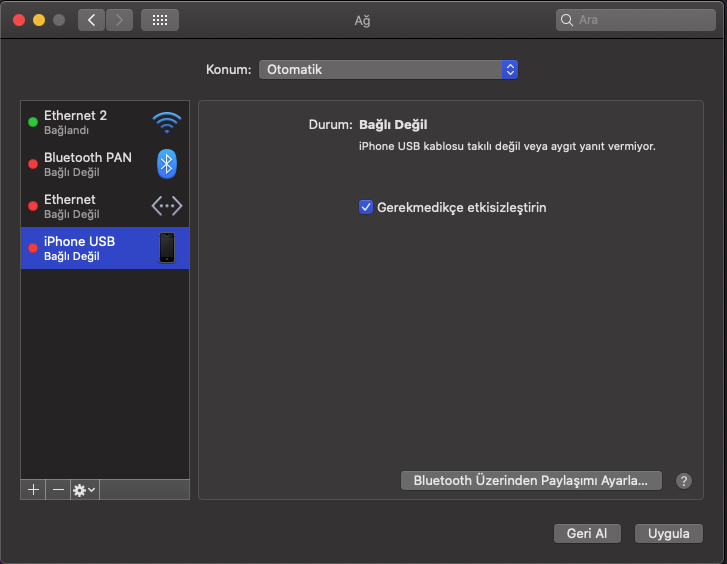Uncheck Gerekmedikçe etkisizleştirin checkbox

[x=366, y=208]
